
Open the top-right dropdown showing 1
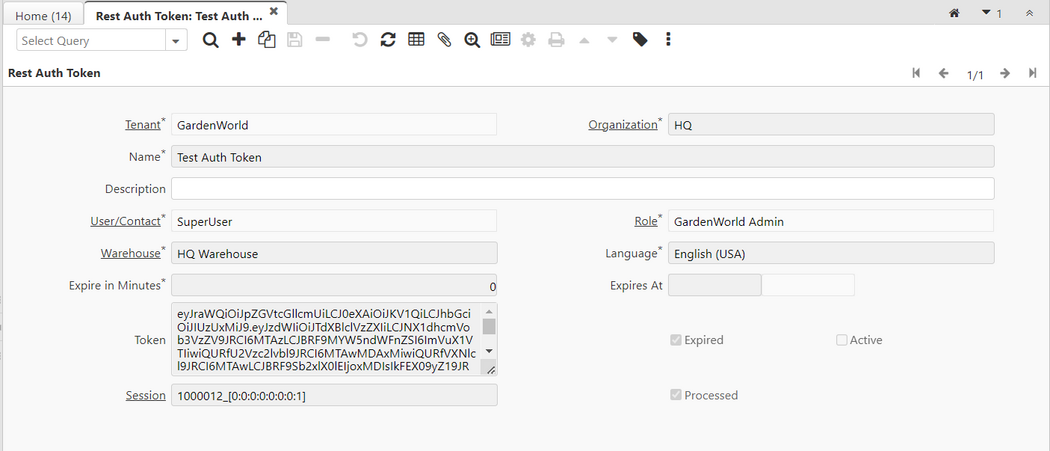point(992,13)
